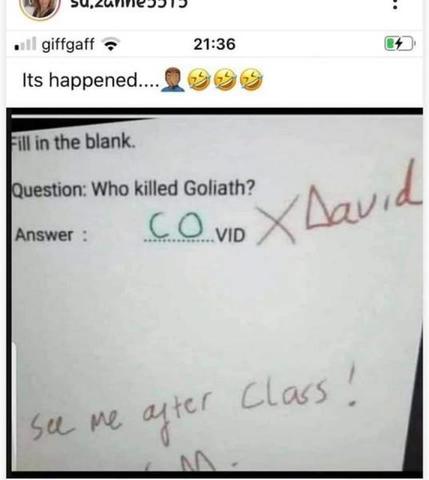
Task: Tap the 'See me after class!' note
Action: tap(193, 407)
